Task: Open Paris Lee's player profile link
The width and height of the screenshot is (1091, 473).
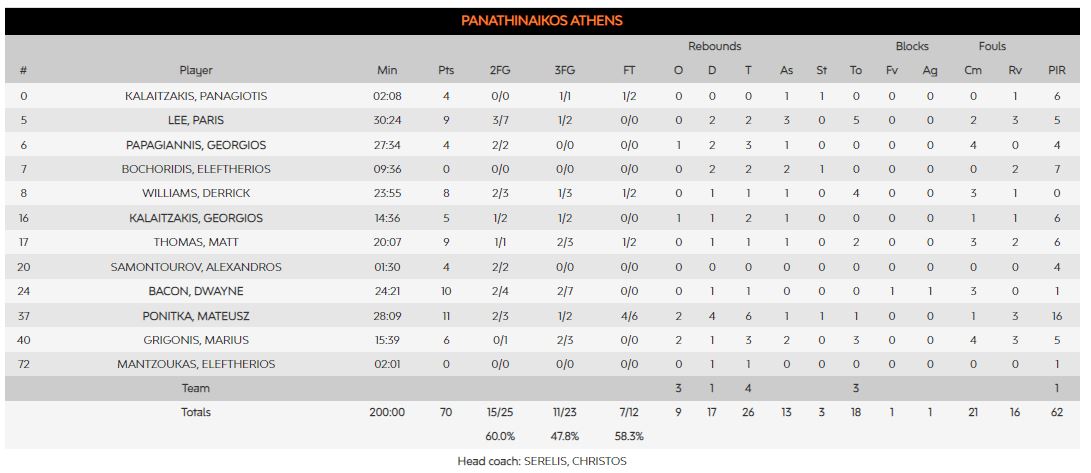Action: 196,120
